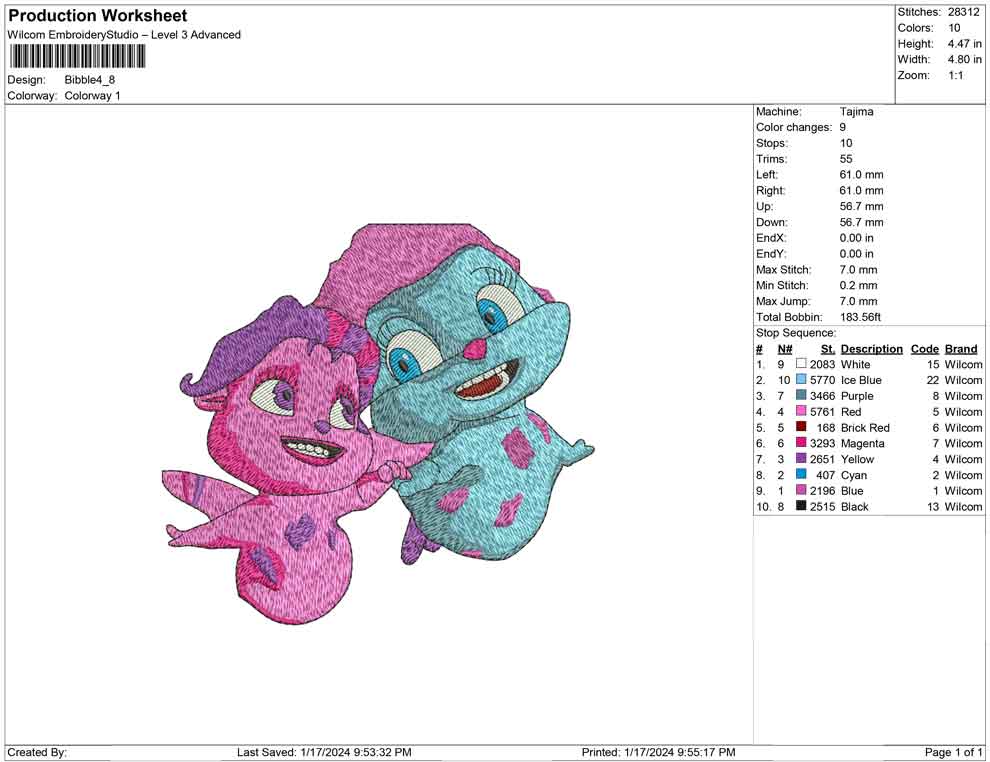
Task: Click stitch count '2083' in White row
Action: pyautogui.click(x=822, y=364)
